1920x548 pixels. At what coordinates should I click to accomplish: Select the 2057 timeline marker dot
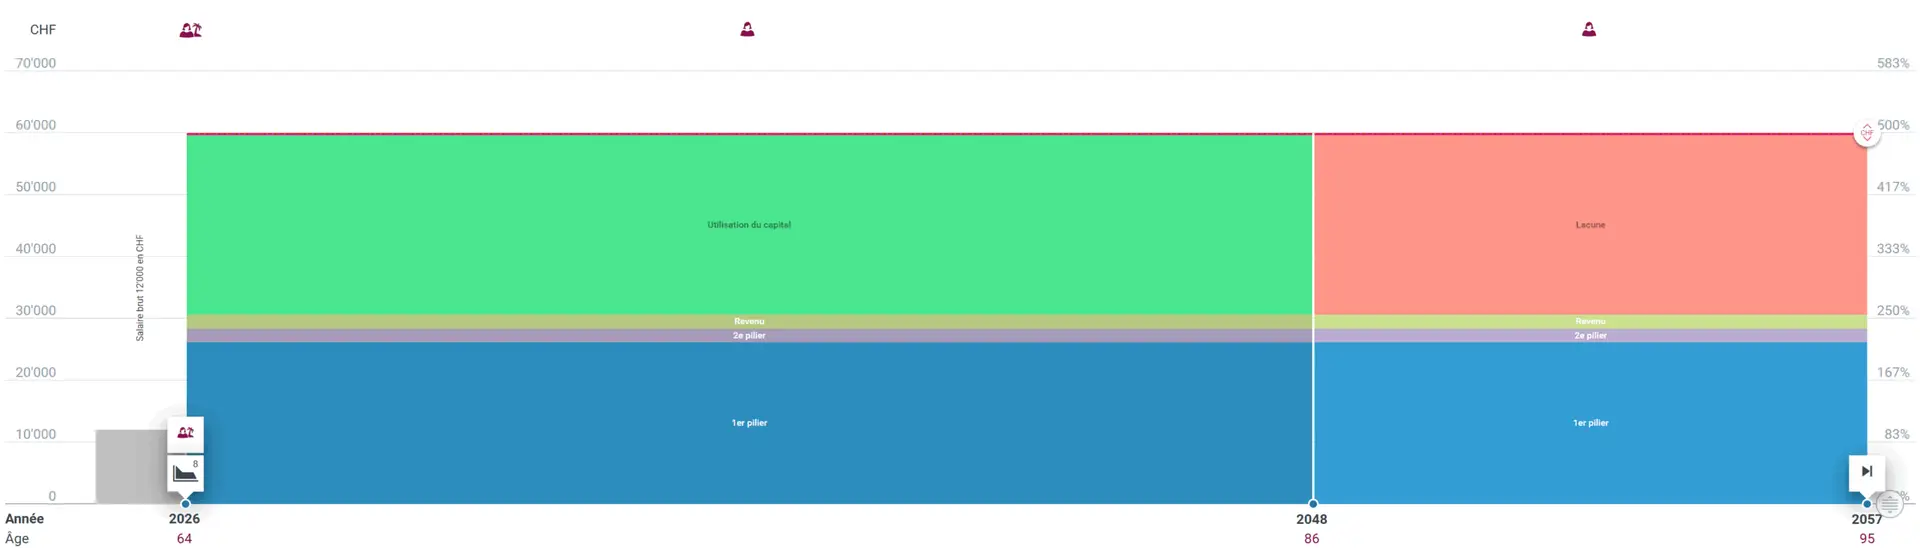pyautogui.click(x=1867, y=504)
